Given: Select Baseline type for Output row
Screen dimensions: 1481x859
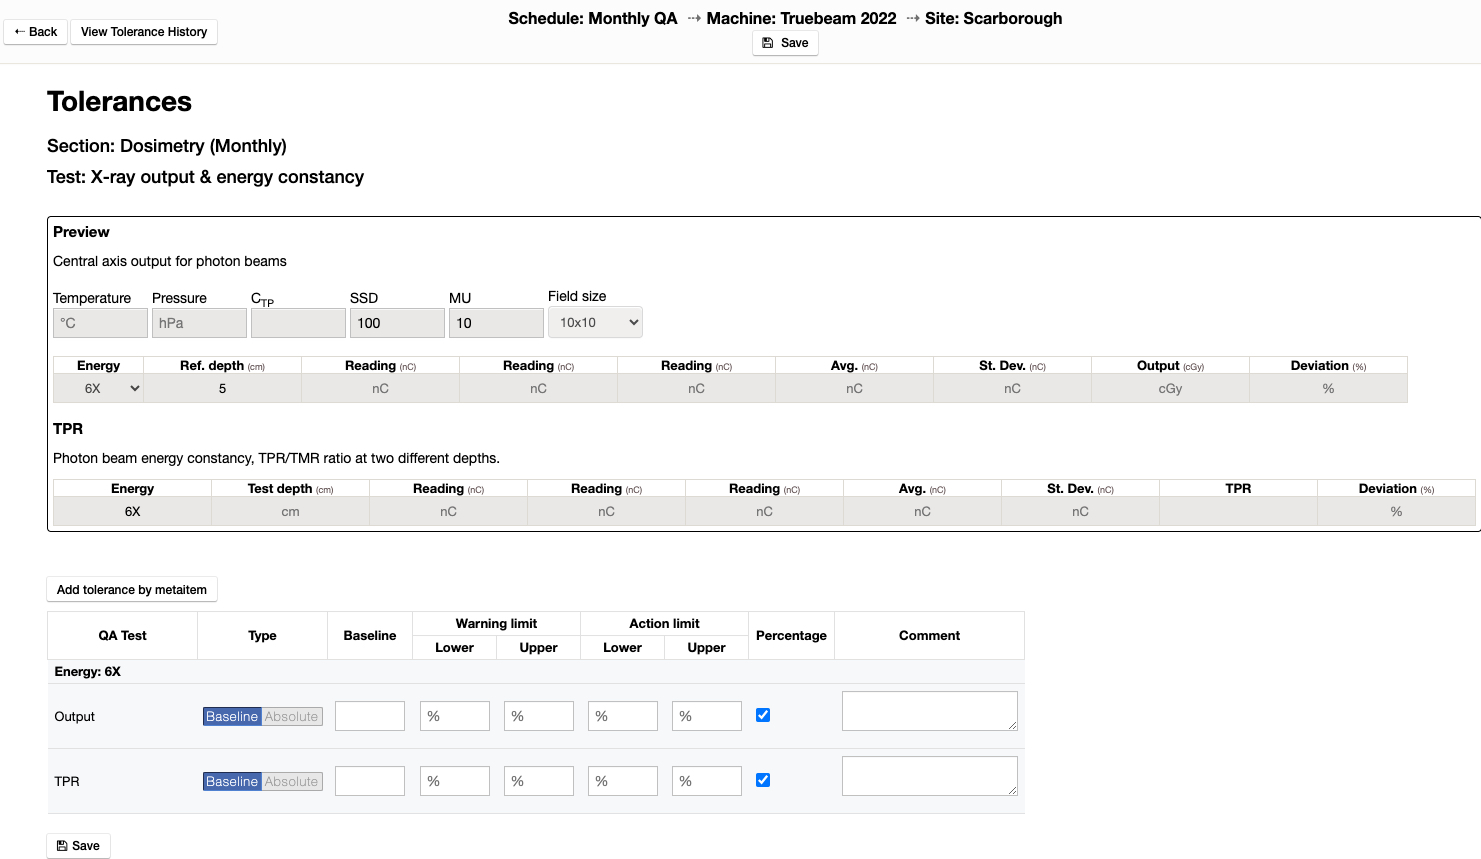Looking at the screenshot, I should (x=232, y=717).
